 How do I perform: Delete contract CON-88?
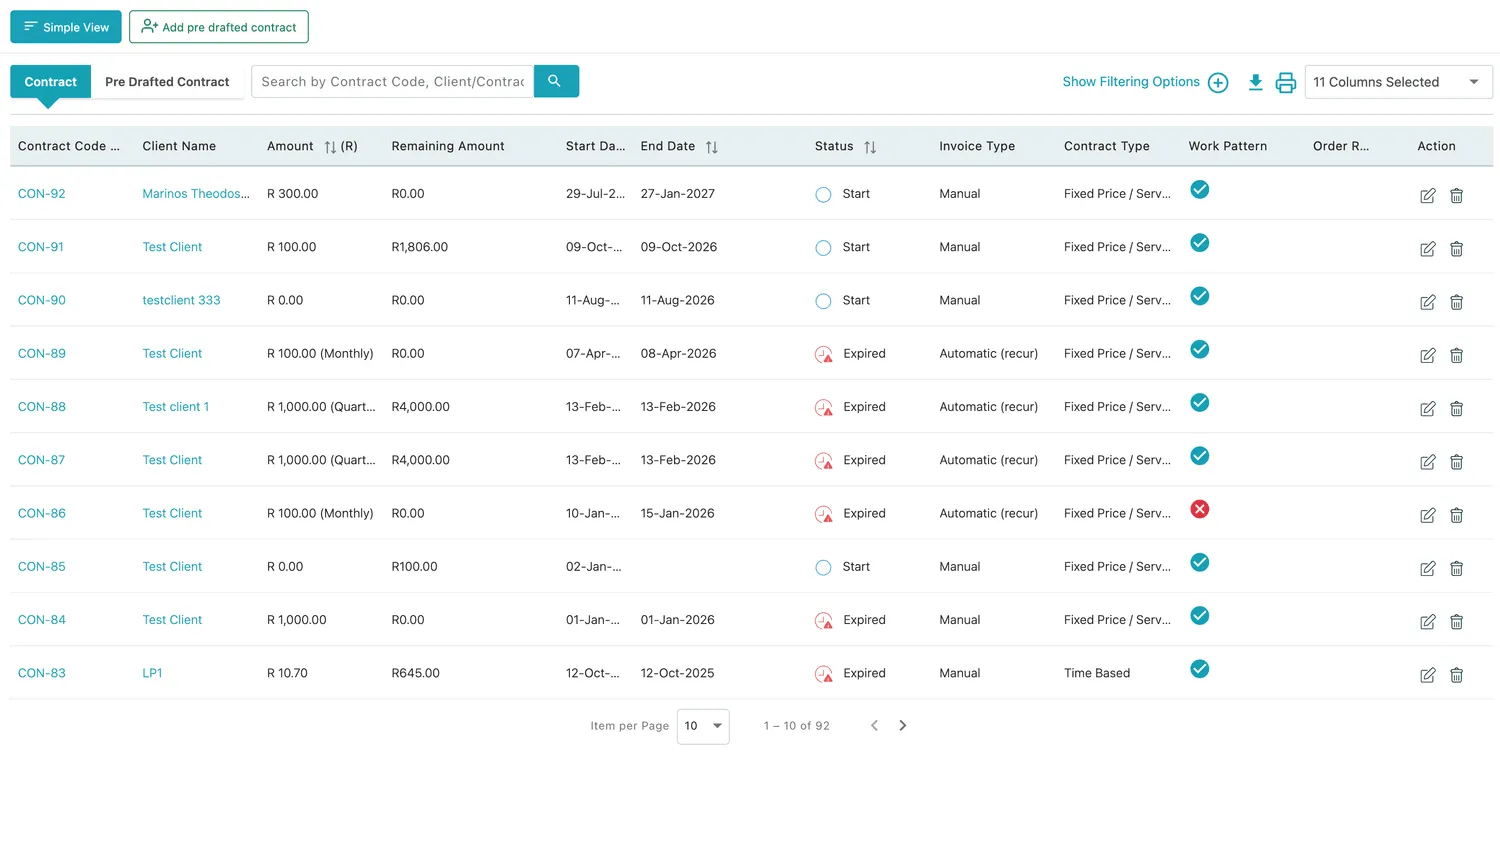point(1456,409)
